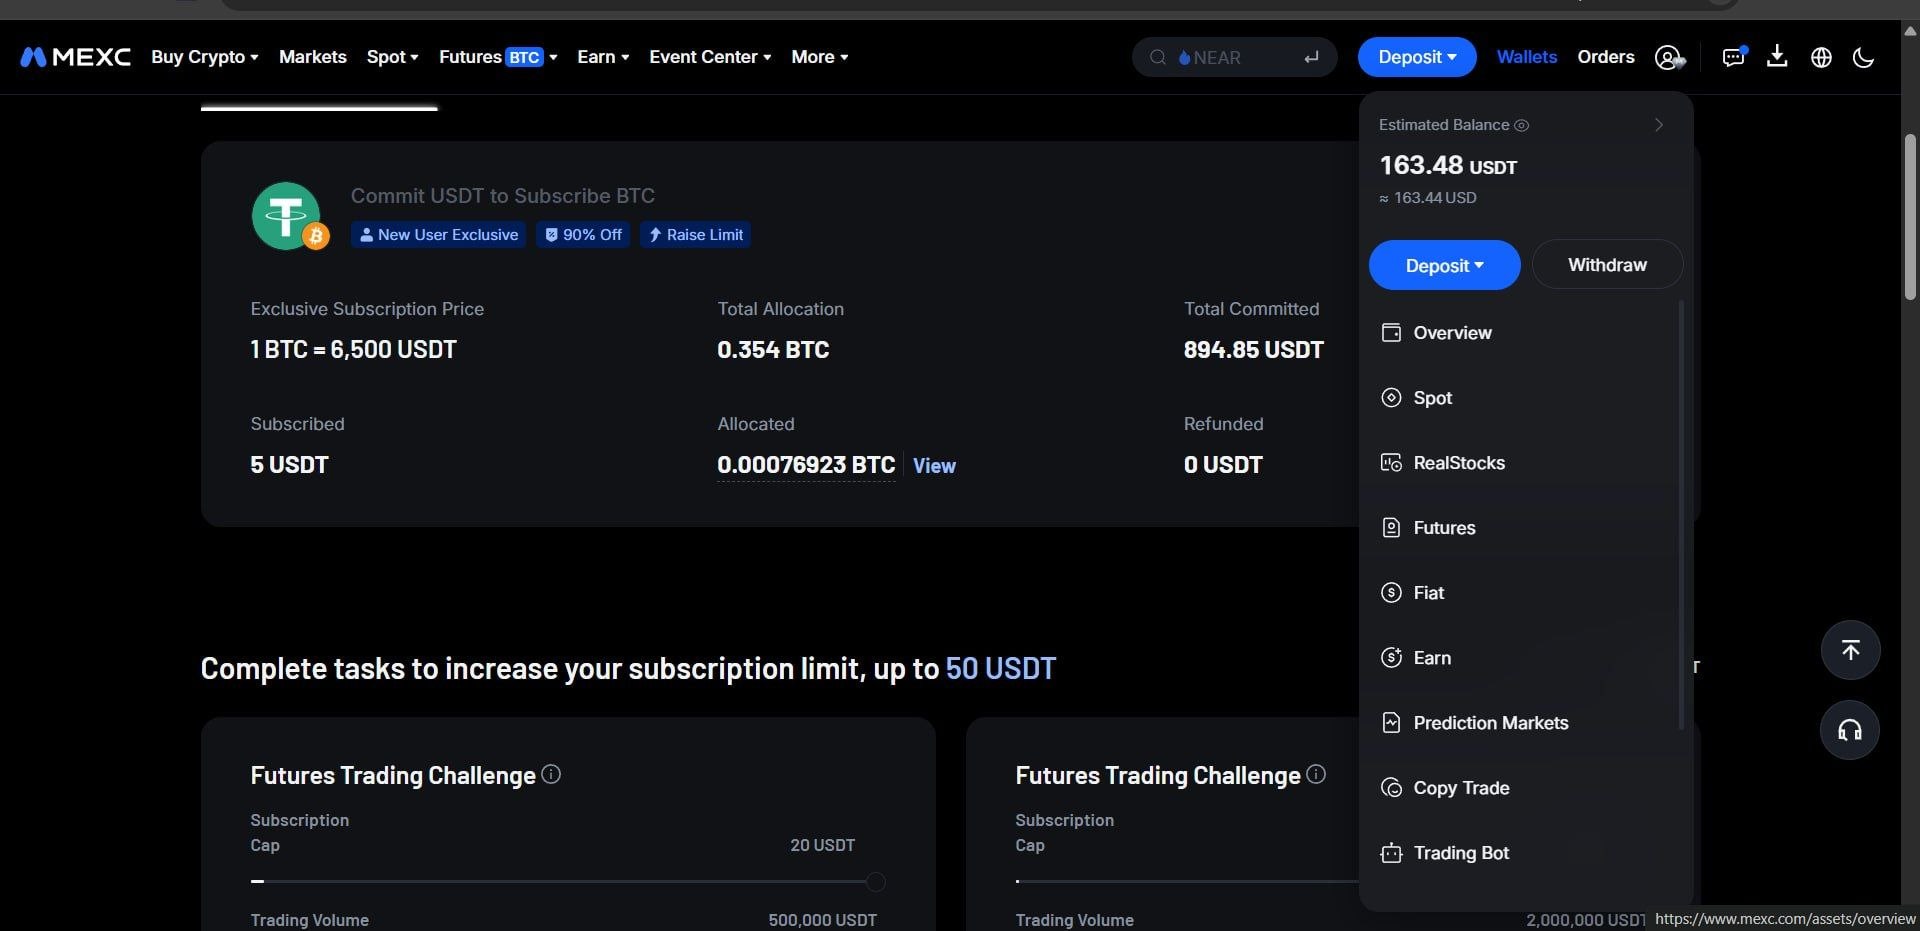Click the Earn icon in wallet menu
Image resolution: width=1920 pixels, height=931 pixels.
[1391, 658]
